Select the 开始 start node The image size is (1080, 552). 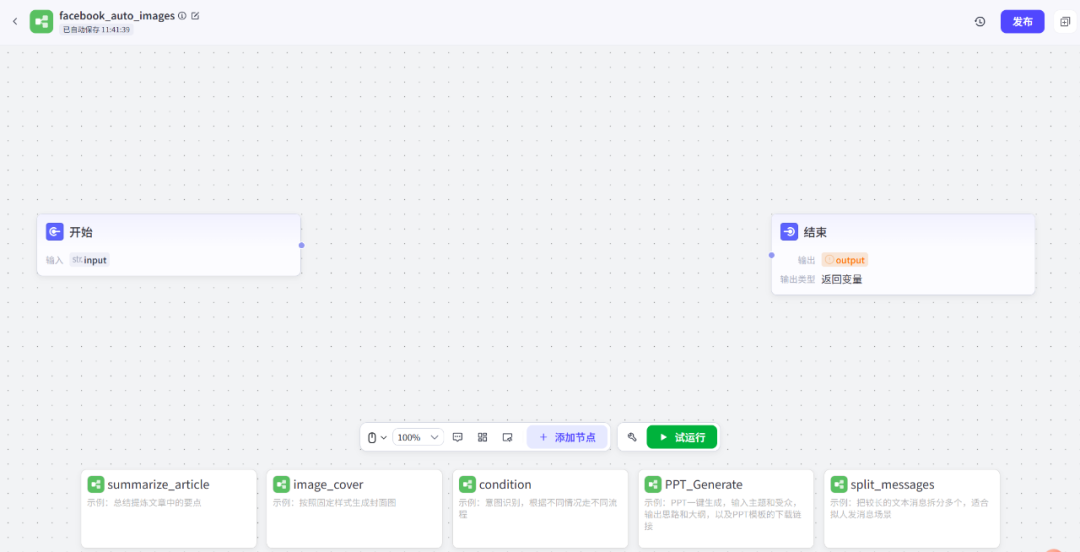click(168, 232)
